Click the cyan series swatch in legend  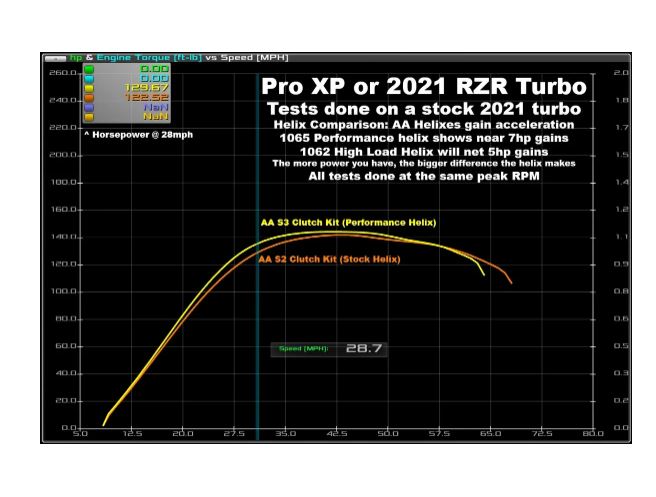(x=90, y=80)
